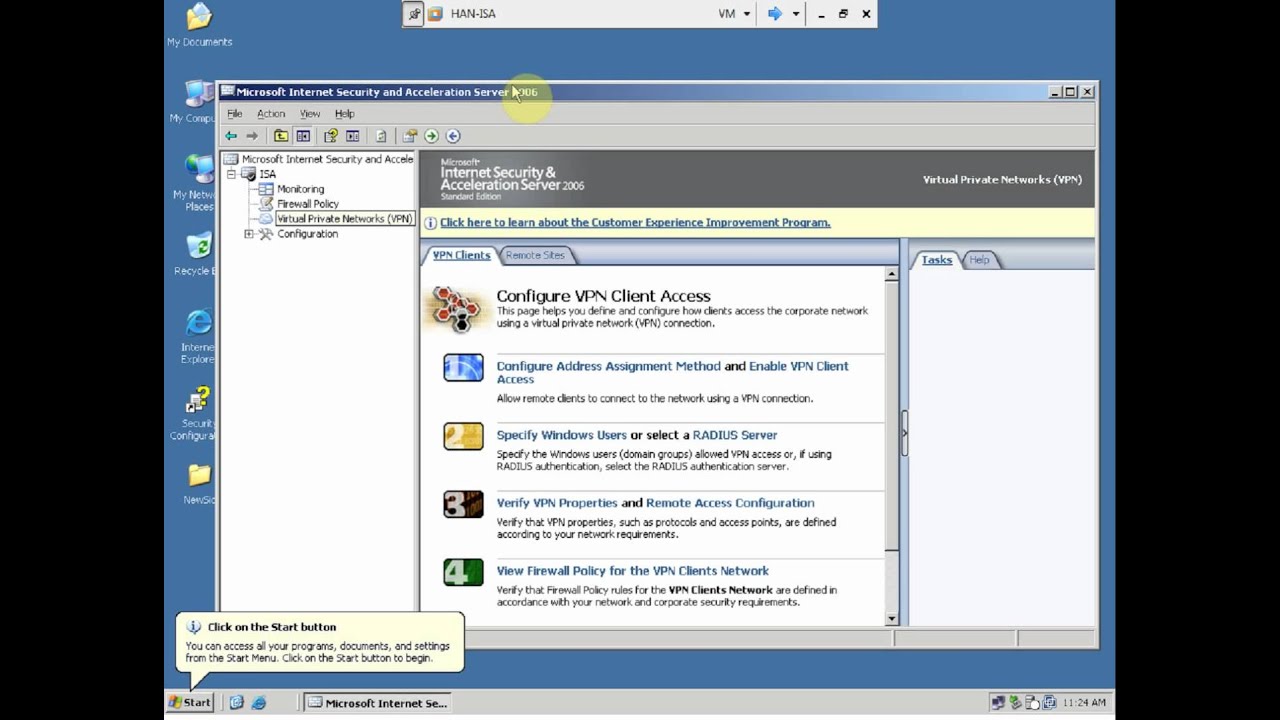Image resolution: width=1280 pixels, height=720 pixels.
Task: Select Firewall Policy in the console tree
Action: 307,204
